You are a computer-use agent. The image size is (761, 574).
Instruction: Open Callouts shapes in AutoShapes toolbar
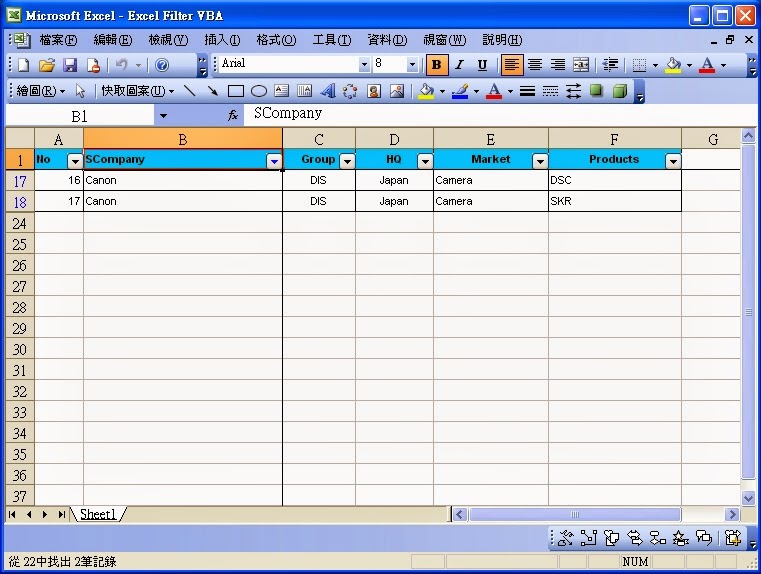[x=704, y=538]
